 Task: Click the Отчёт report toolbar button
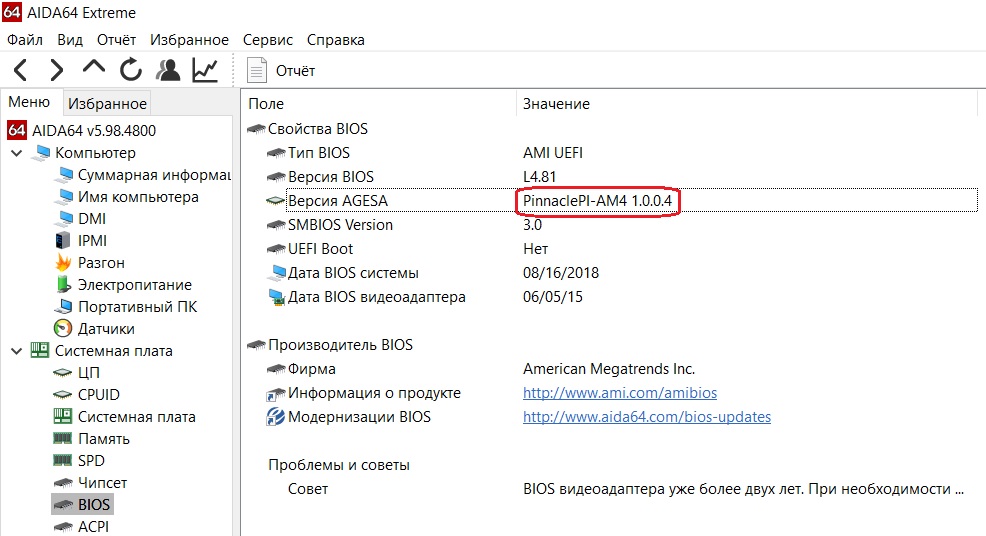[282, 70]
